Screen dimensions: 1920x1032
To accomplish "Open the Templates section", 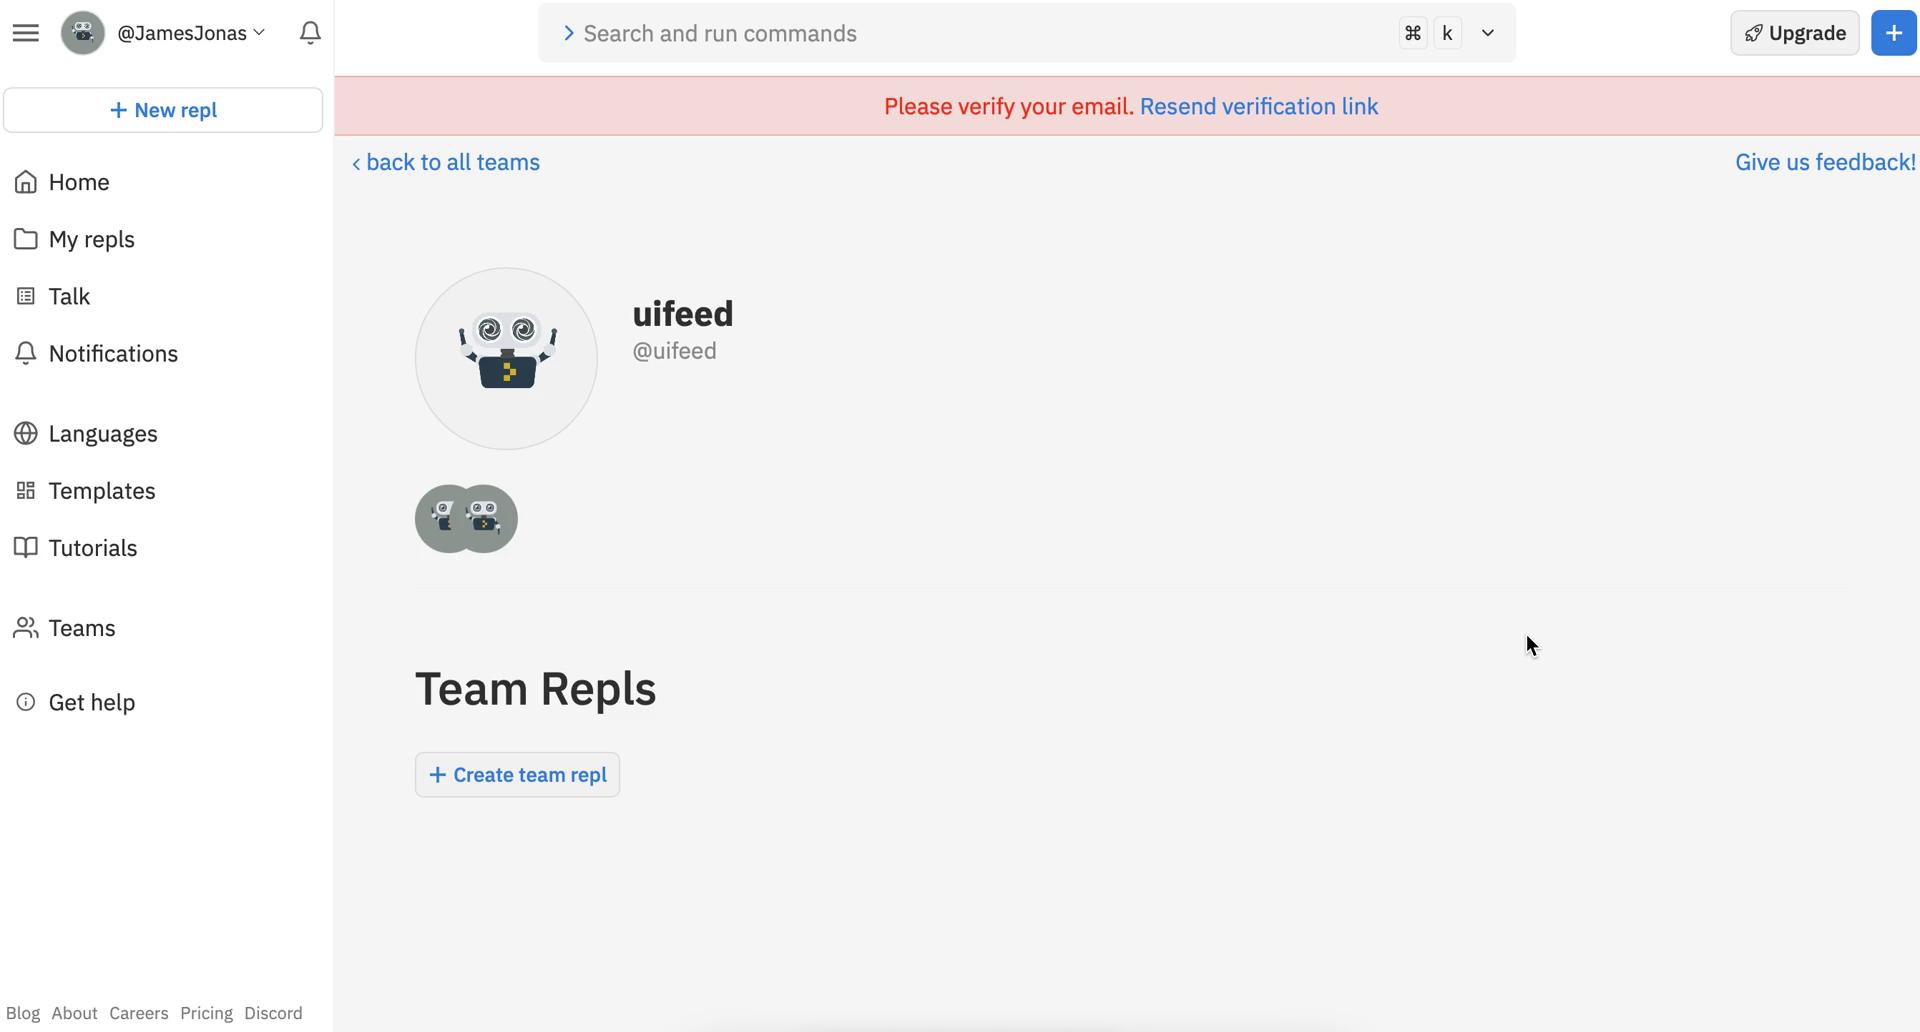I will coord(101,491).
